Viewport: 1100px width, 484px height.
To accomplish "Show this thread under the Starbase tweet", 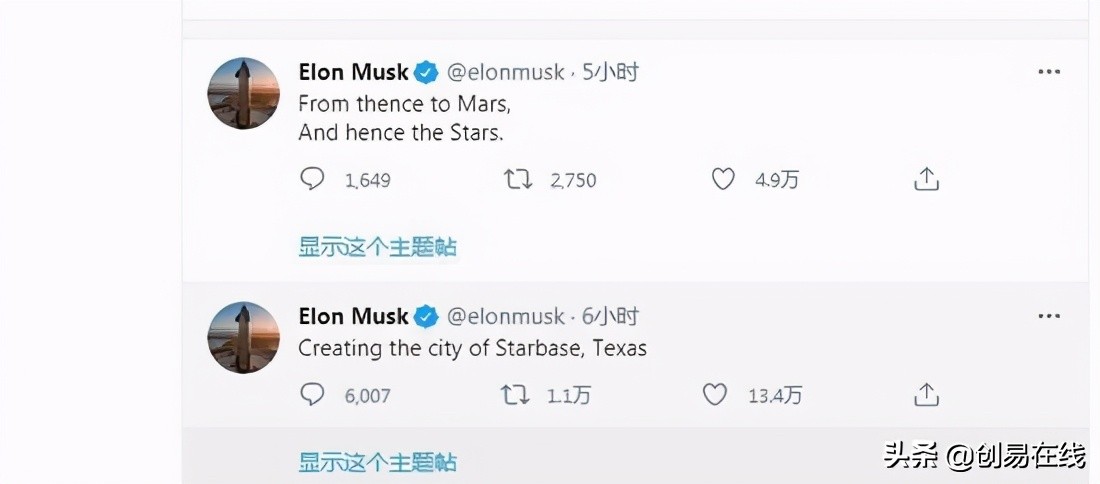I will tap(377, 462).
